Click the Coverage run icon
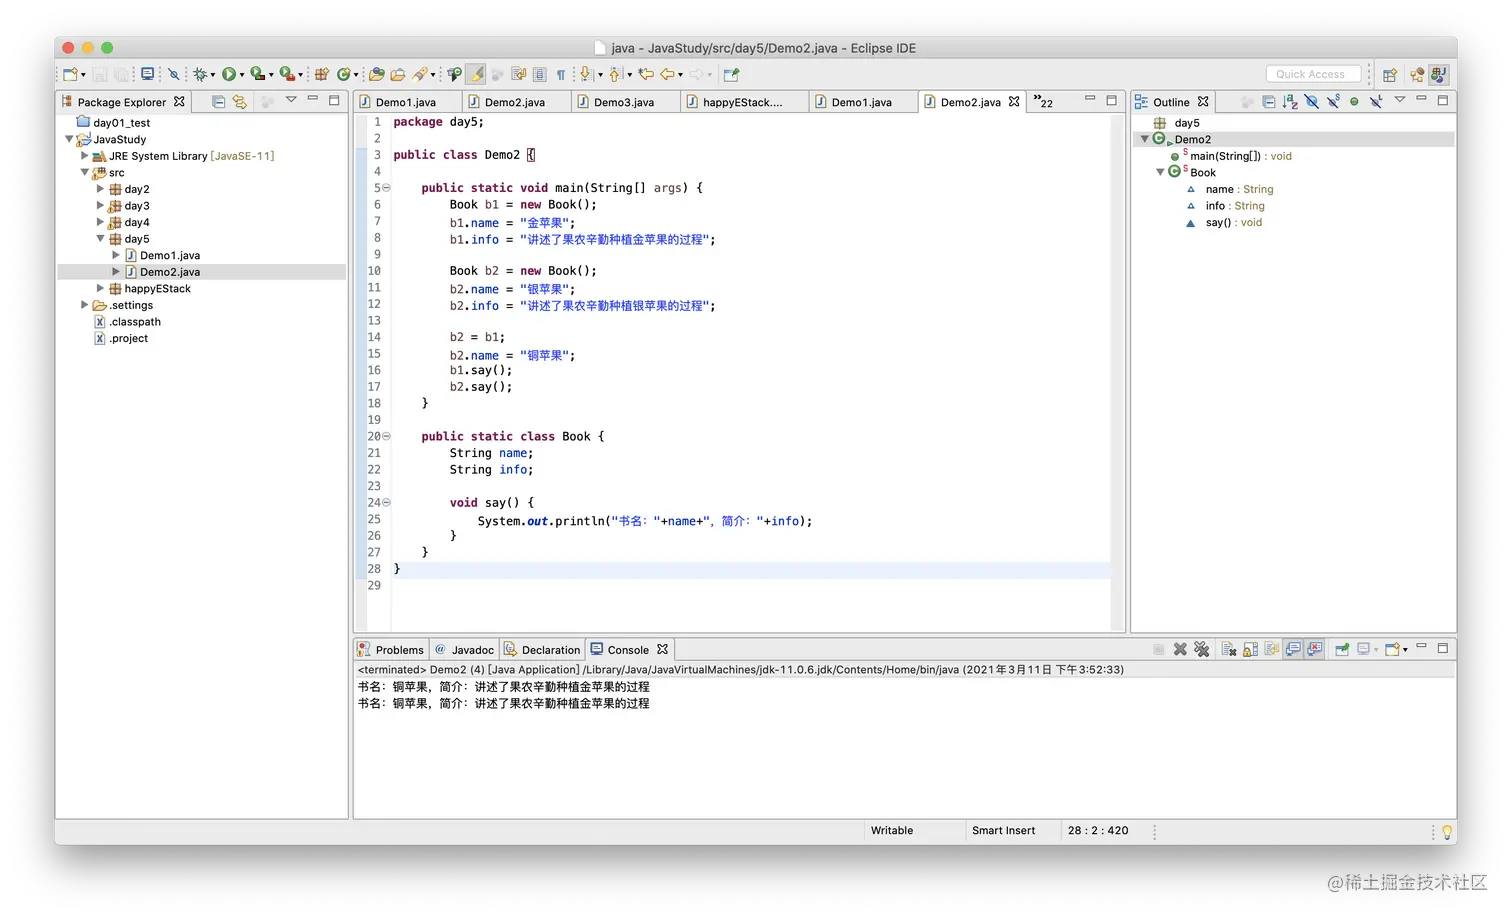This screenshot has height=917, width=1512. pos(257,74)
